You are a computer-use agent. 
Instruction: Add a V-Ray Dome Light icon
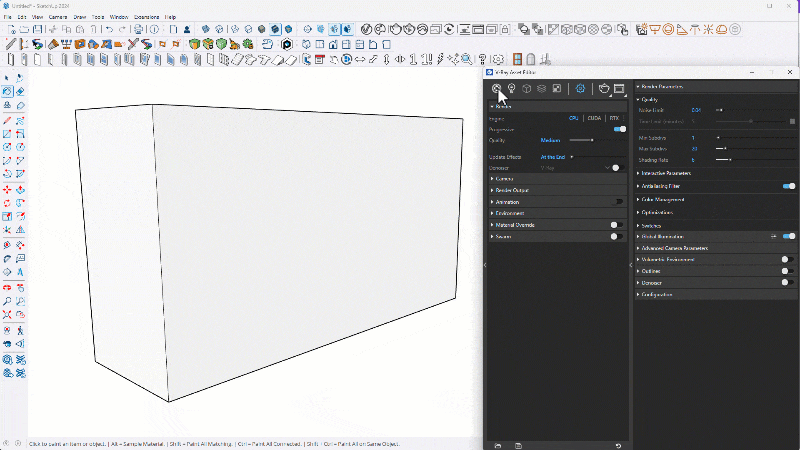(721, 30)
